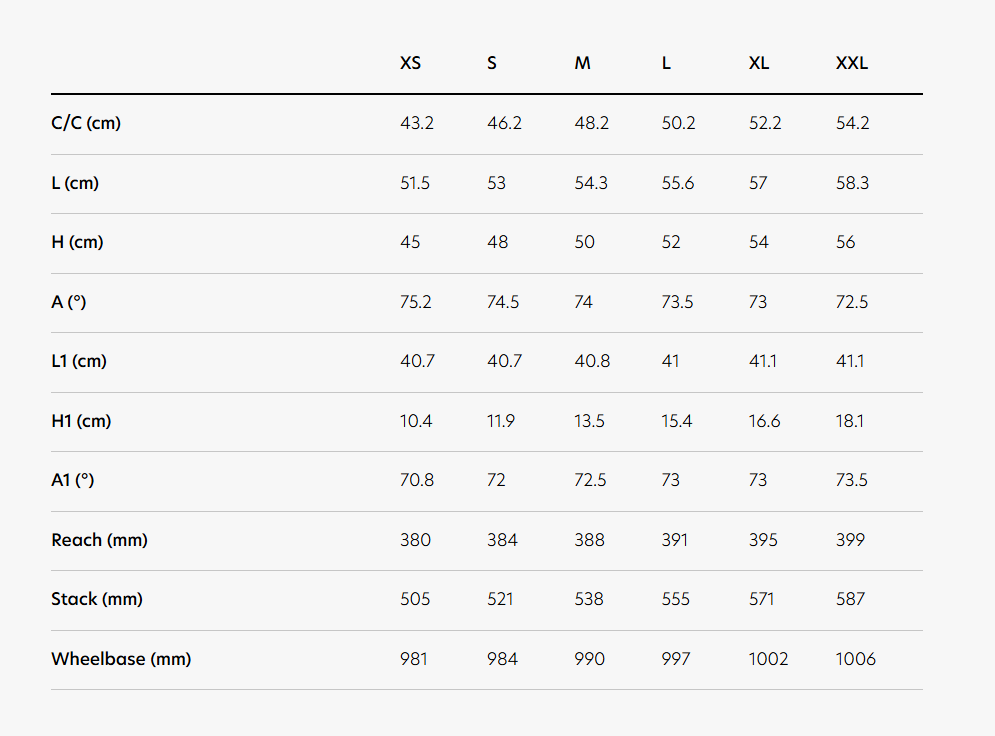Click the A1 (°) row label
The width and height of the screenshot is (995, 736).
coord(73,480)
